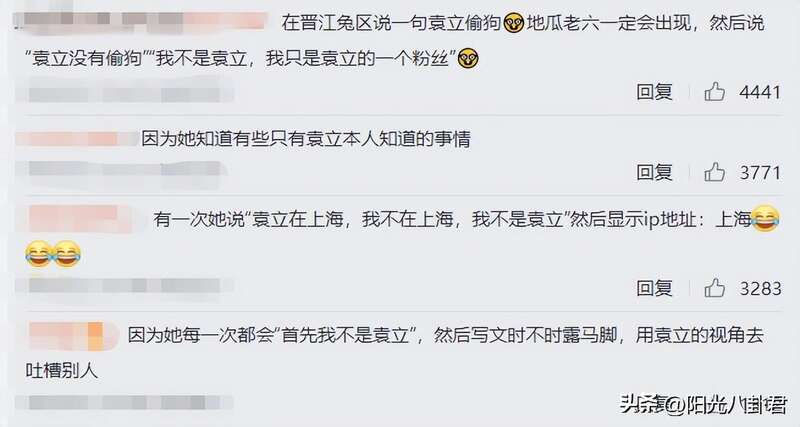
Task: Like the comment with 4441 likes
Action: [x=714, y=92]
